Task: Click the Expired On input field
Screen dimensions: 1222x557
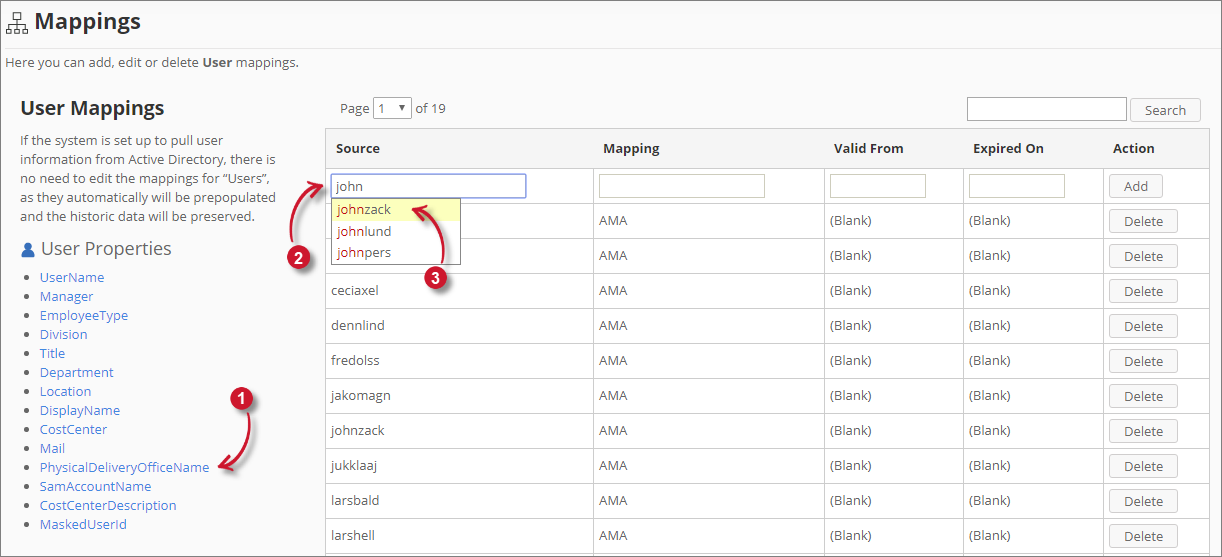Action: pyautogui.click(x=1017, y=186)
